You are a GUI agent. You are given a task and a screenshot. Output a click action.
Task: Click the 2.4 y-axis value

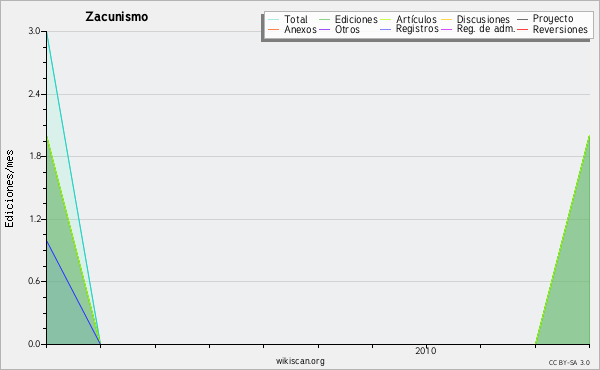(x=35, y=94)
